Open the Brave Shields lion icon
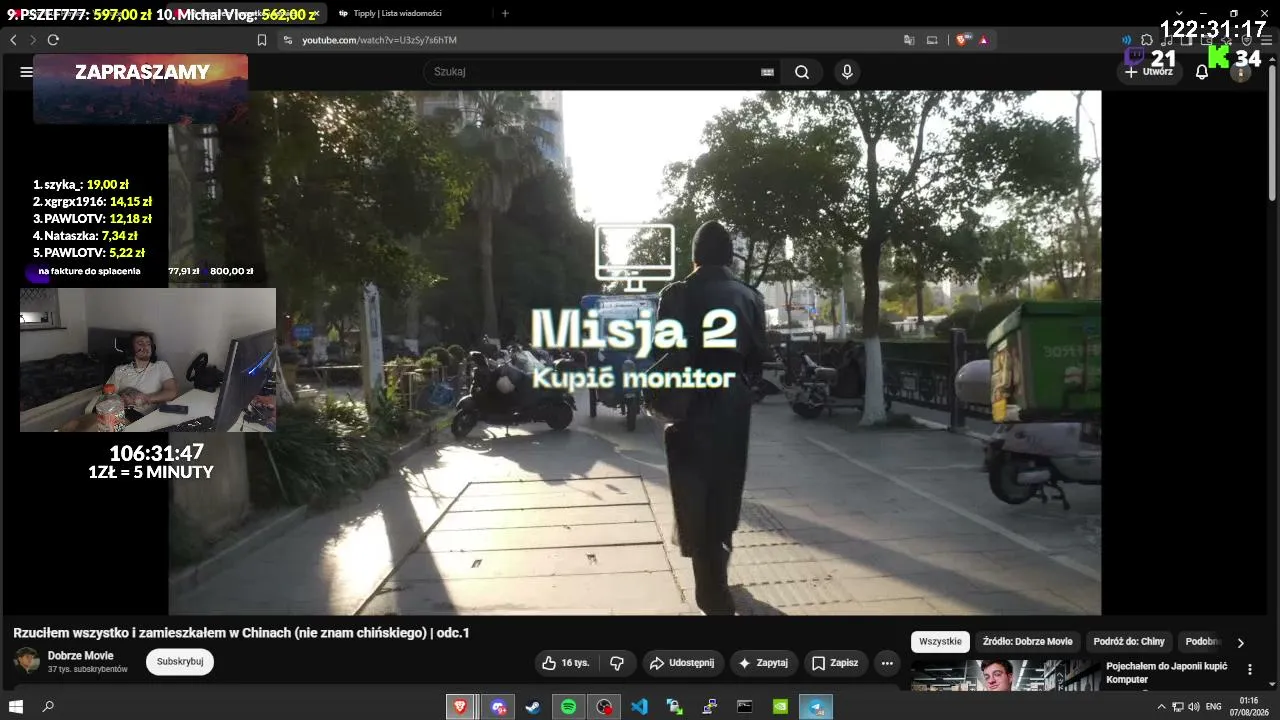 pos(963,40)
